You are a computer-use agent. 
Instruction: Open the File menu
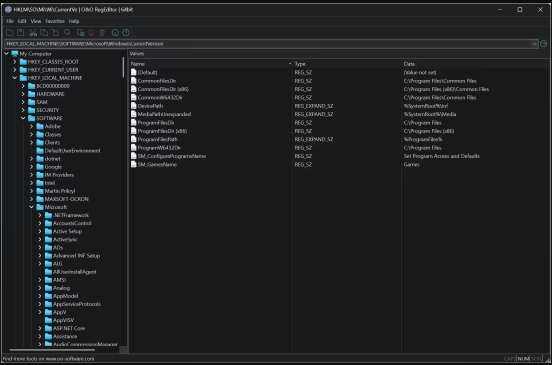10,21
